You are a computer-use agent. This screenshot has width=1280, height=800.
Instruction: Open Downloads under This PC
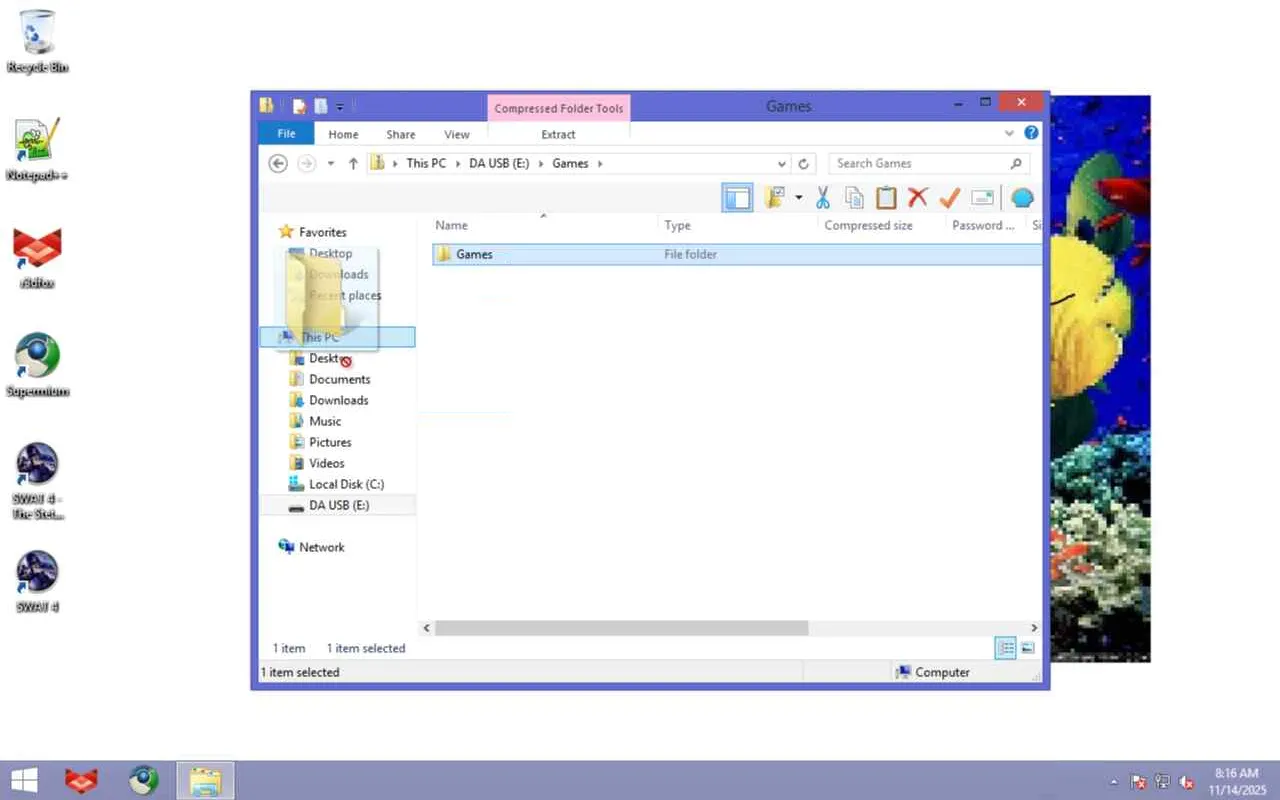tap(339, 400)
